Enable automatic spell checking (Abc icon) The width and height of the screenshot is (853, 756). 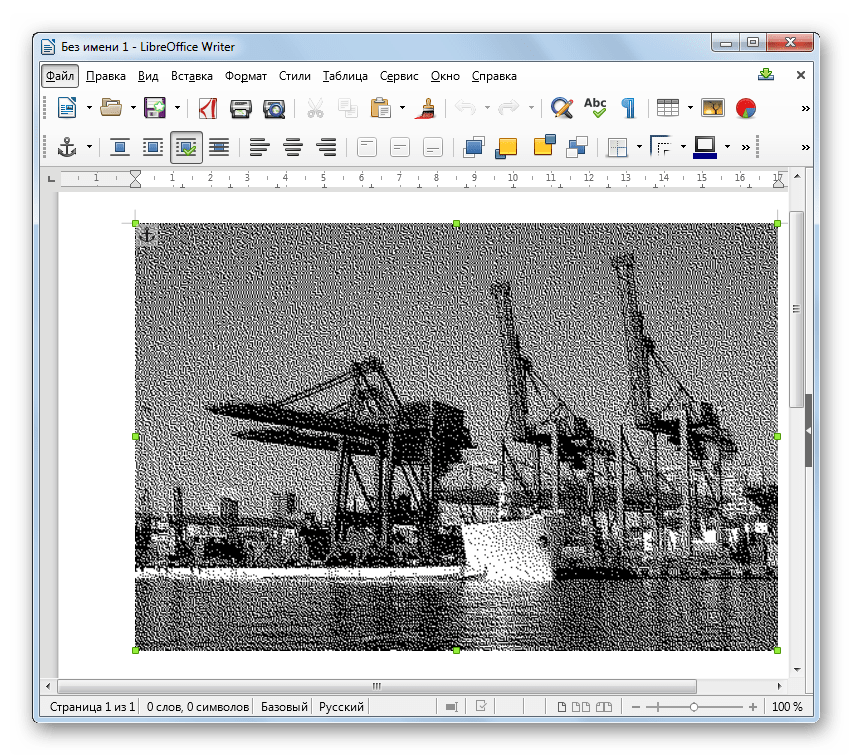tap(595, 108)
